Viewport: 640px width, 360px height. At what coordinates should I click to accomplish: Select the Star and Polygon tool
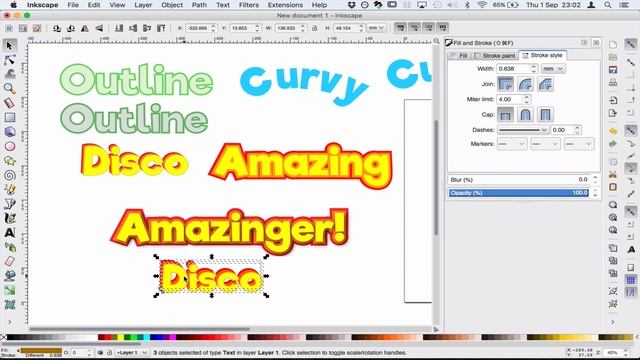(10, 161)
